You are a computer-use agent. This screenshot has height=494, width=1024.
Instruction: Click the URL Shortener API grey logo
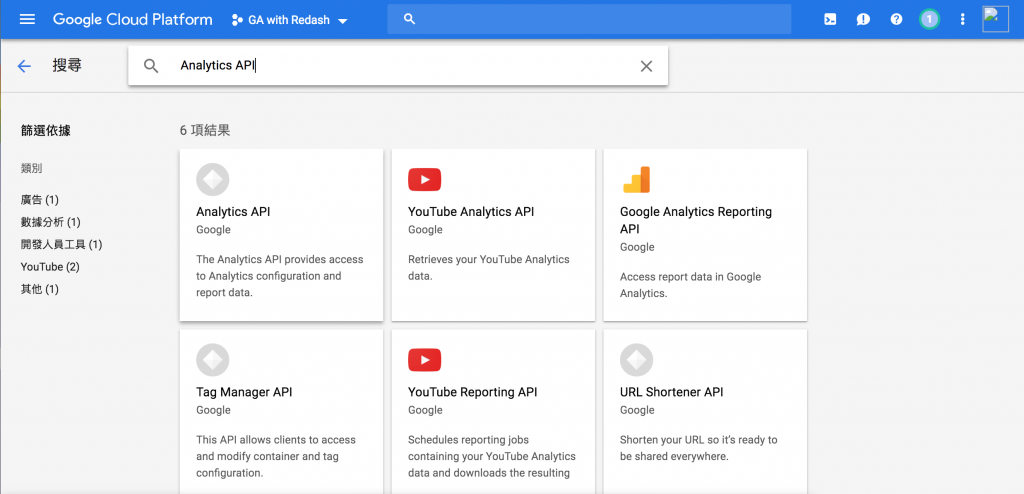[636, 360]
